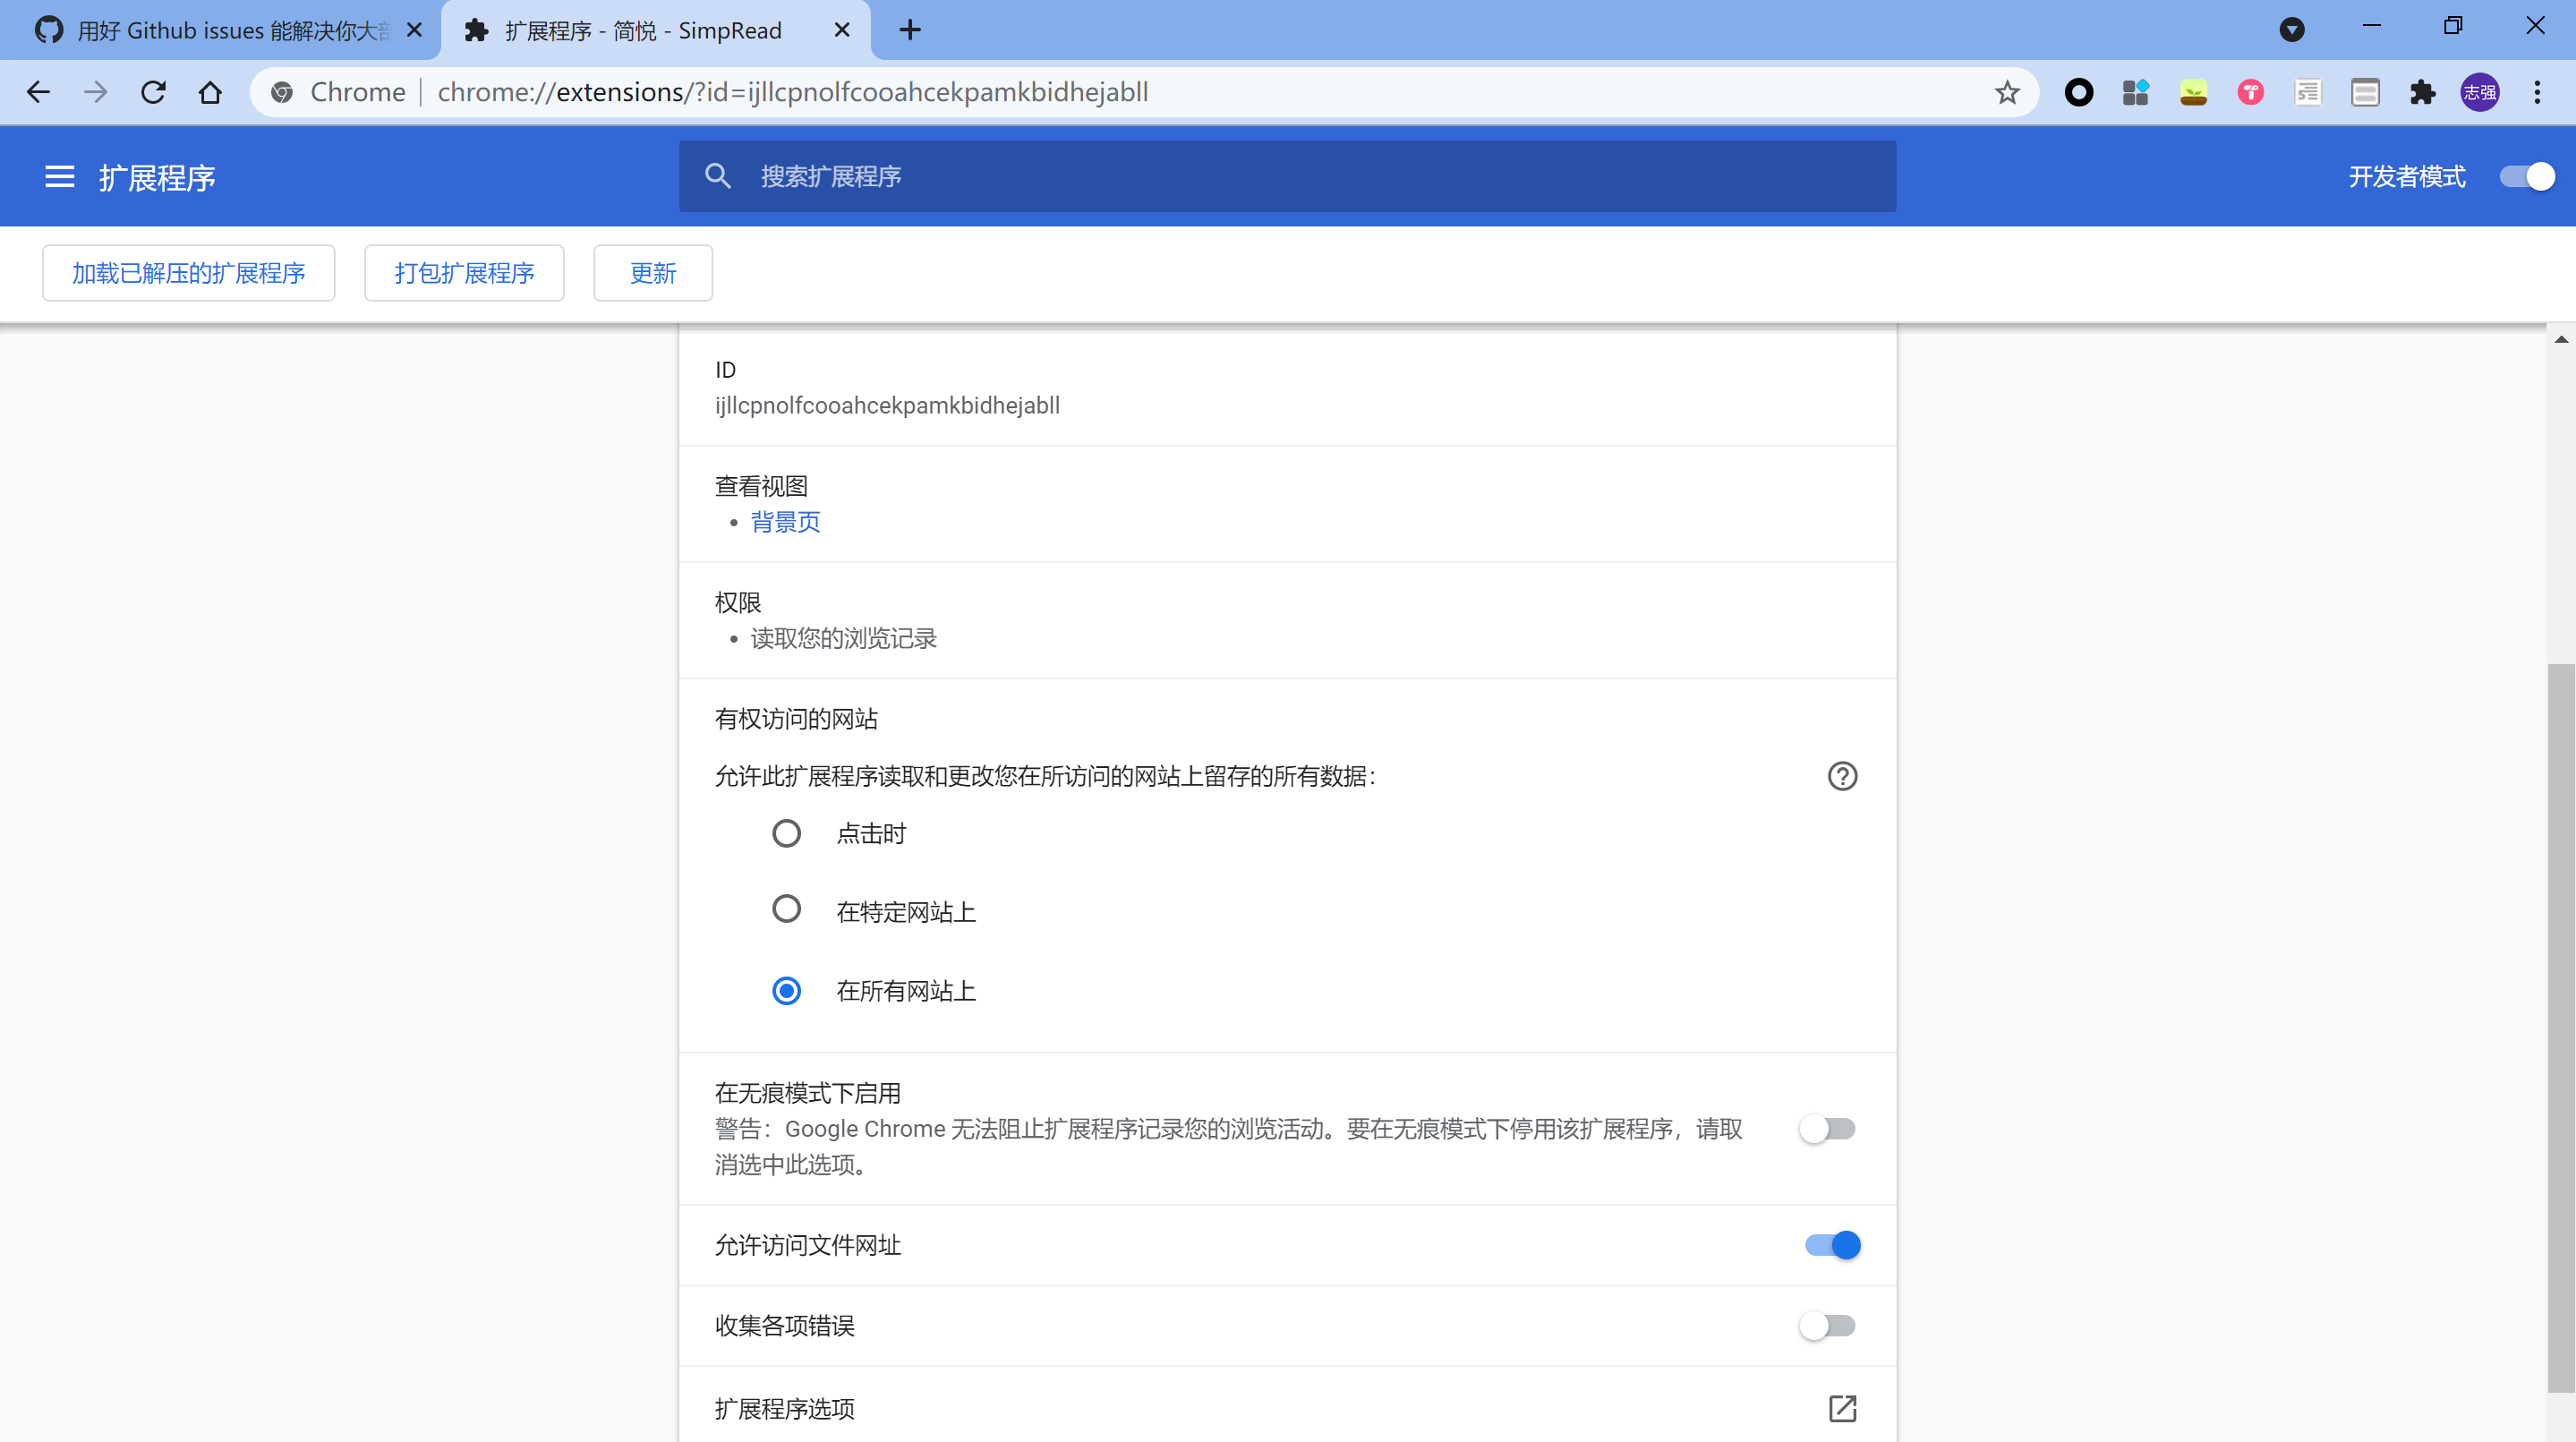Open Chrome's three-dot menu
2576x1442 pixels.
[x=2538, y=92]
